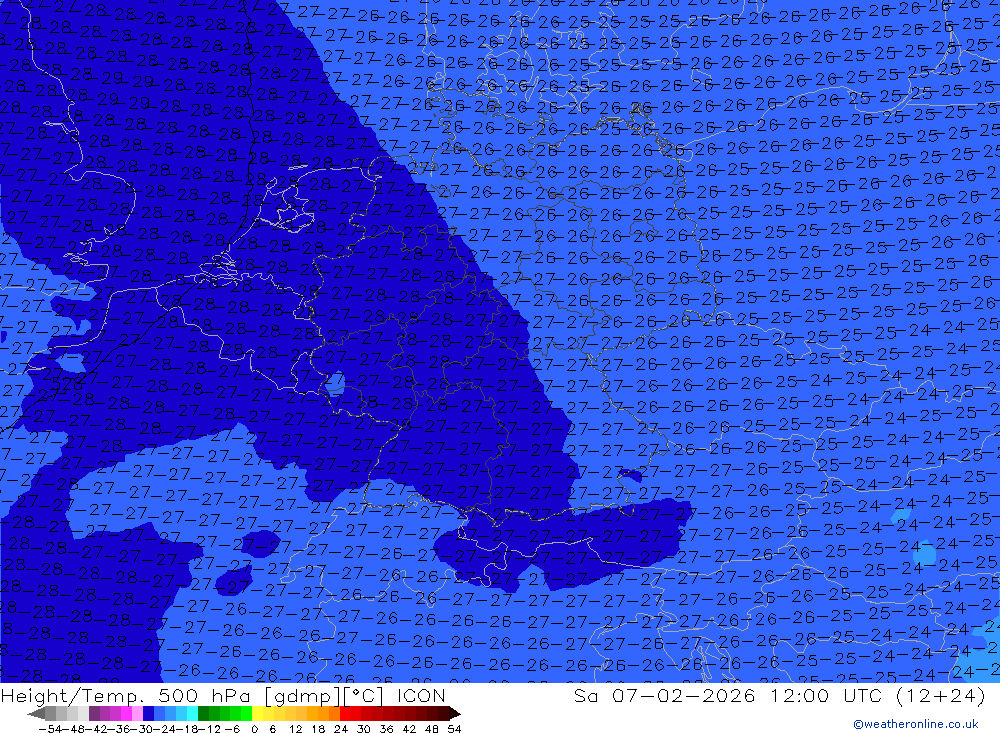
Task: Click the yellow 0 legend swatch
Action: pyautogui.click(x=257, y=714)
